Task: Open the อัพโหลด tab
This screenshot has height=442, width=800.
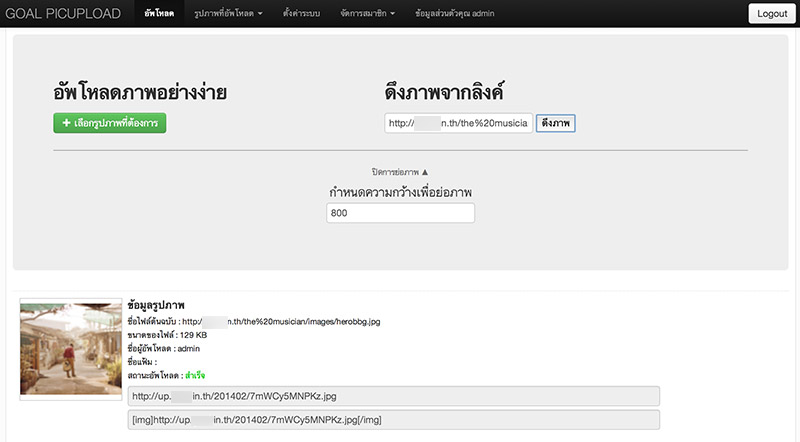Action: (158, 14)
